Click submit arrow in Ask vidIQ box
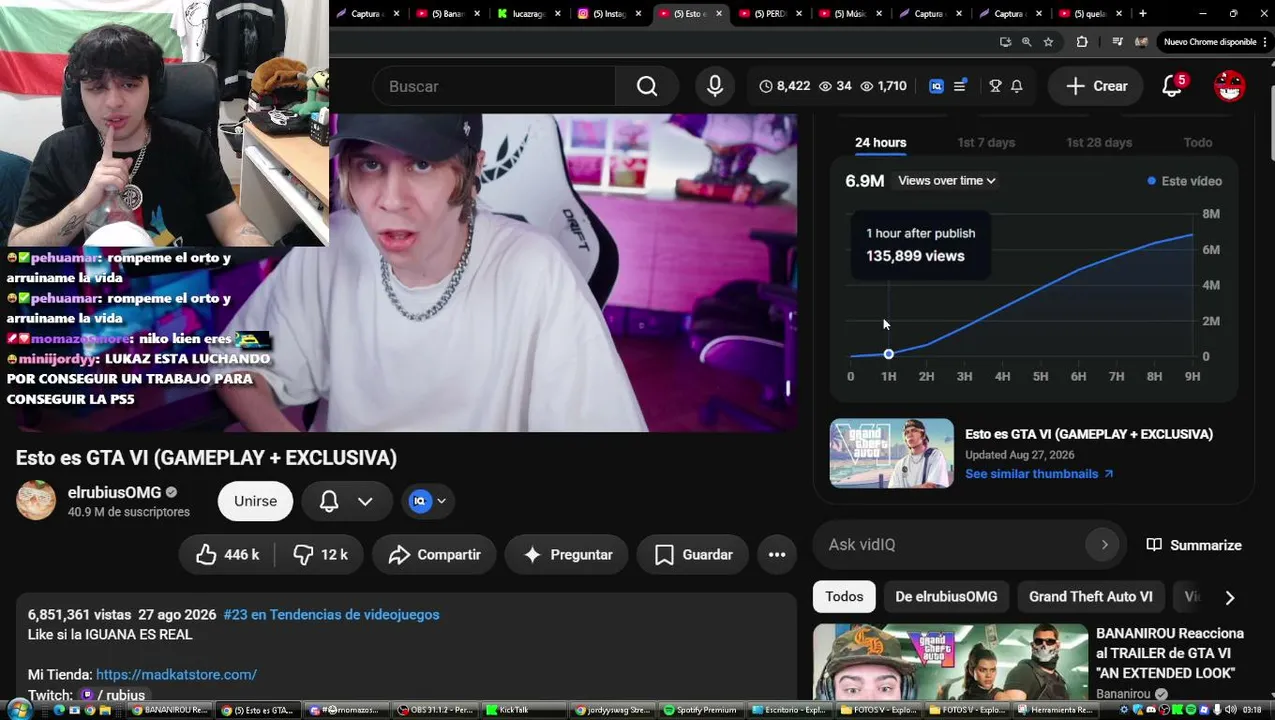The image size is (1275, 720). [x=1104, y=545]
